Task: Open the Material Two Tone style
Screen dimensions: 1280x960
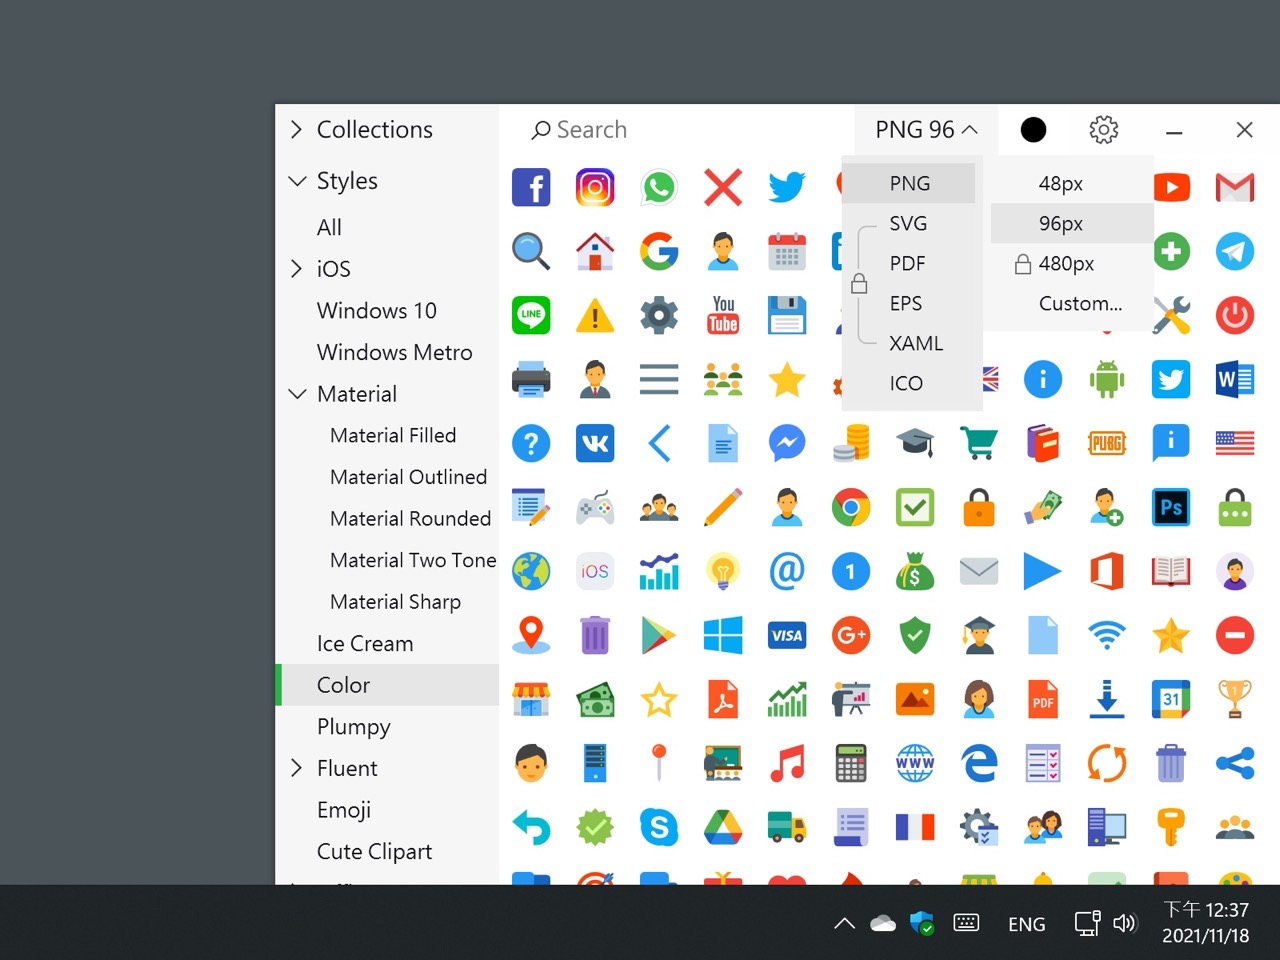Action: (x=387, y=560)
